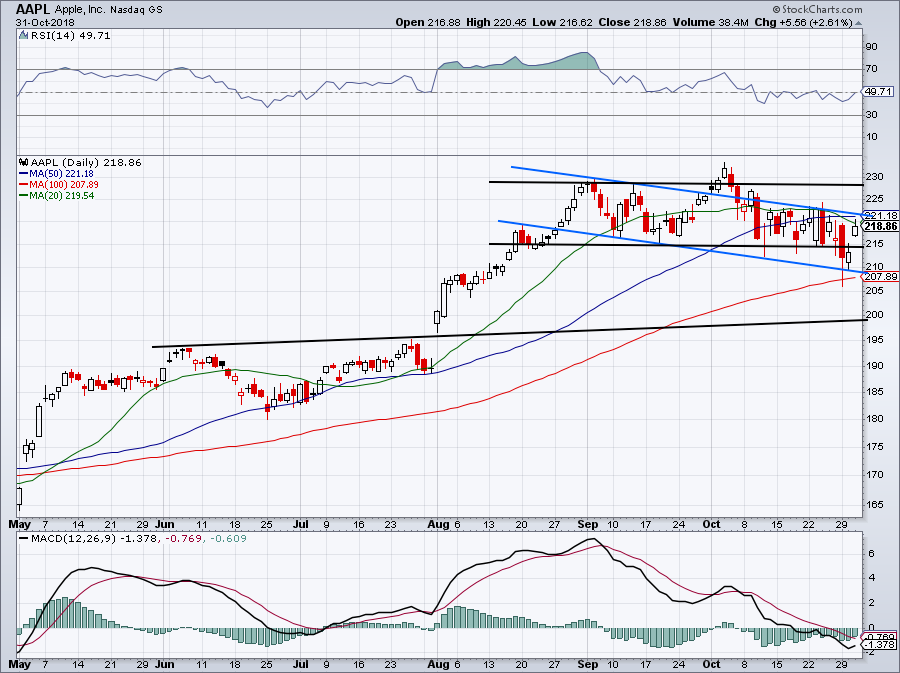Select the Volume 38.4M value
900x673 pixels.
pyautogui.click(x=711, y=22)
